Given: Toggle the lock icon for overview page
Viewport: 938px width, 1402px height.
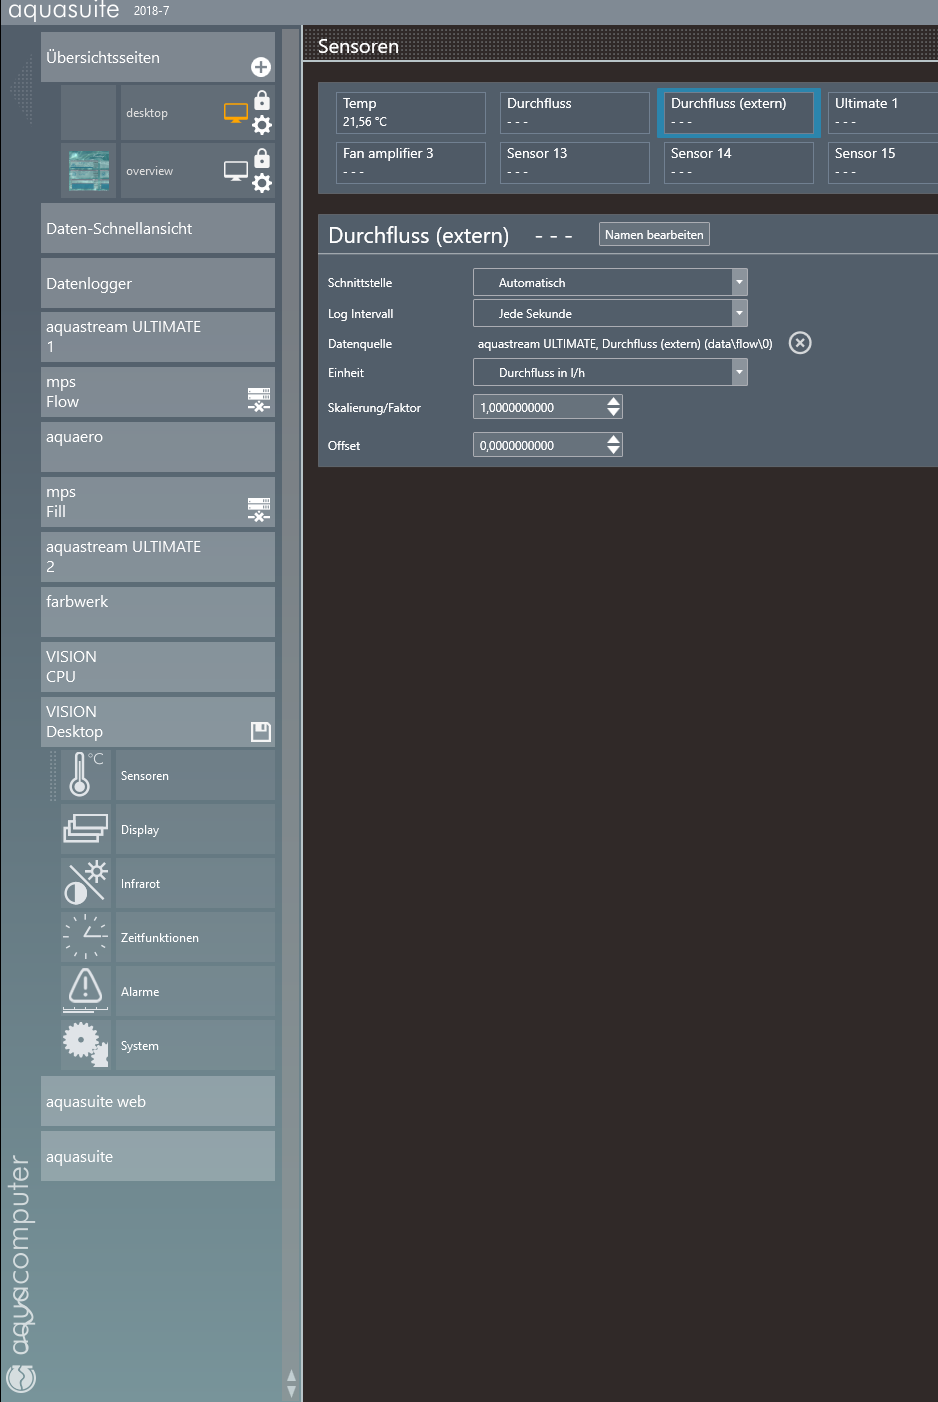Looking at the screenshot, I should click(262, 158).
